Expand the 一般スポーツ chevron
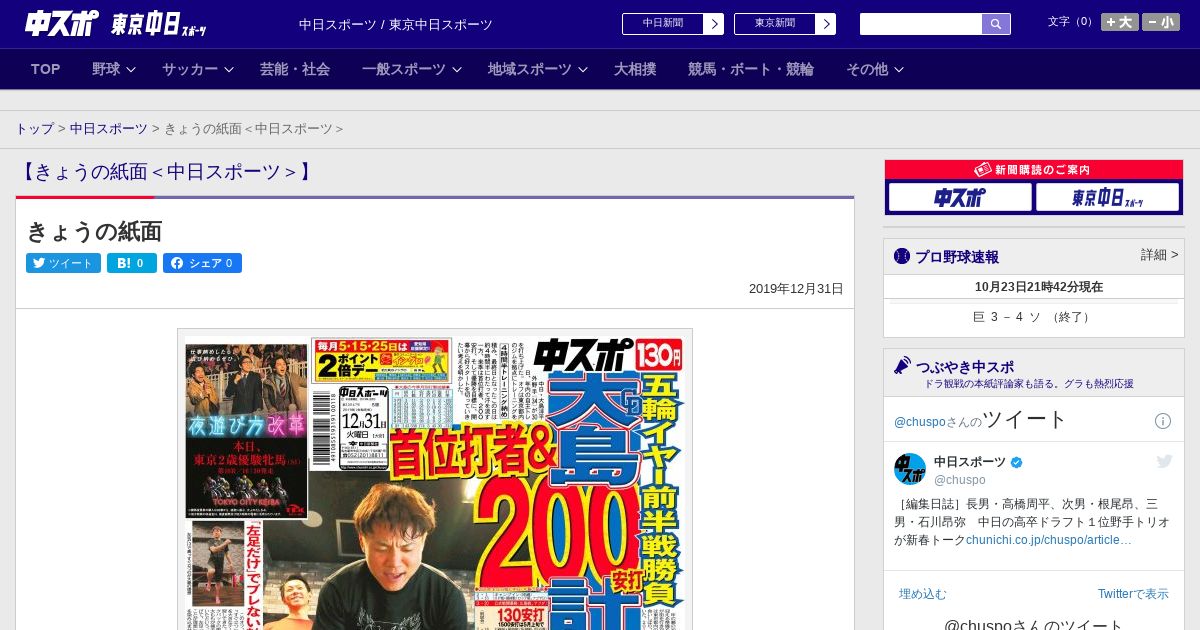The height and width of the screenshot is (630, 1200). coord(457,70)
